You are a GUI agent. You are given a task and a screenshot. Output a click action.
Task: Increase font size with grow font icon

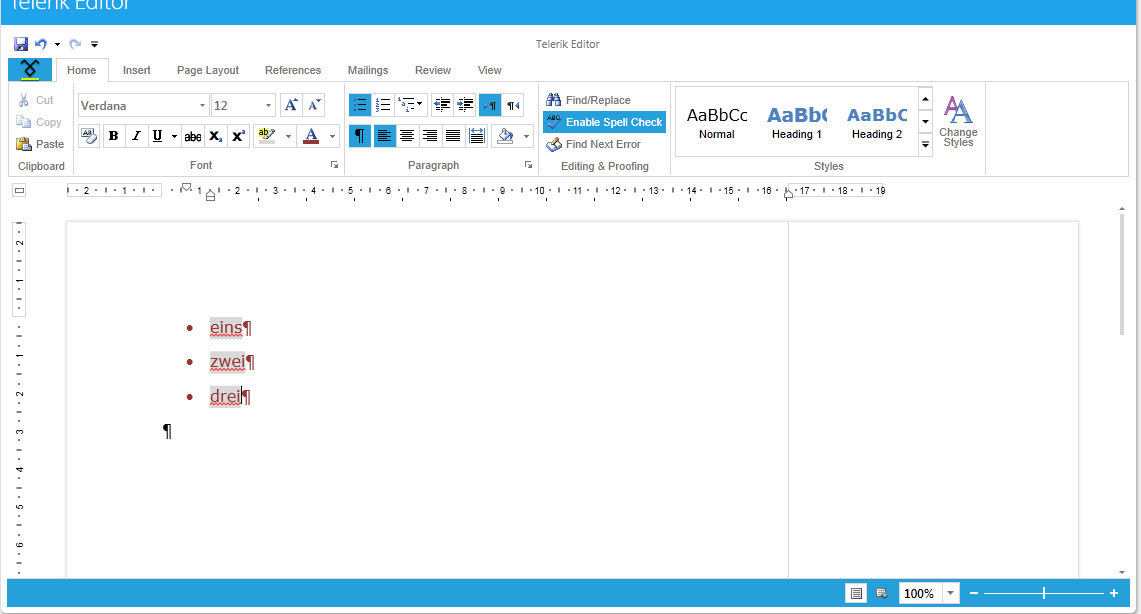tap(291, 105)
